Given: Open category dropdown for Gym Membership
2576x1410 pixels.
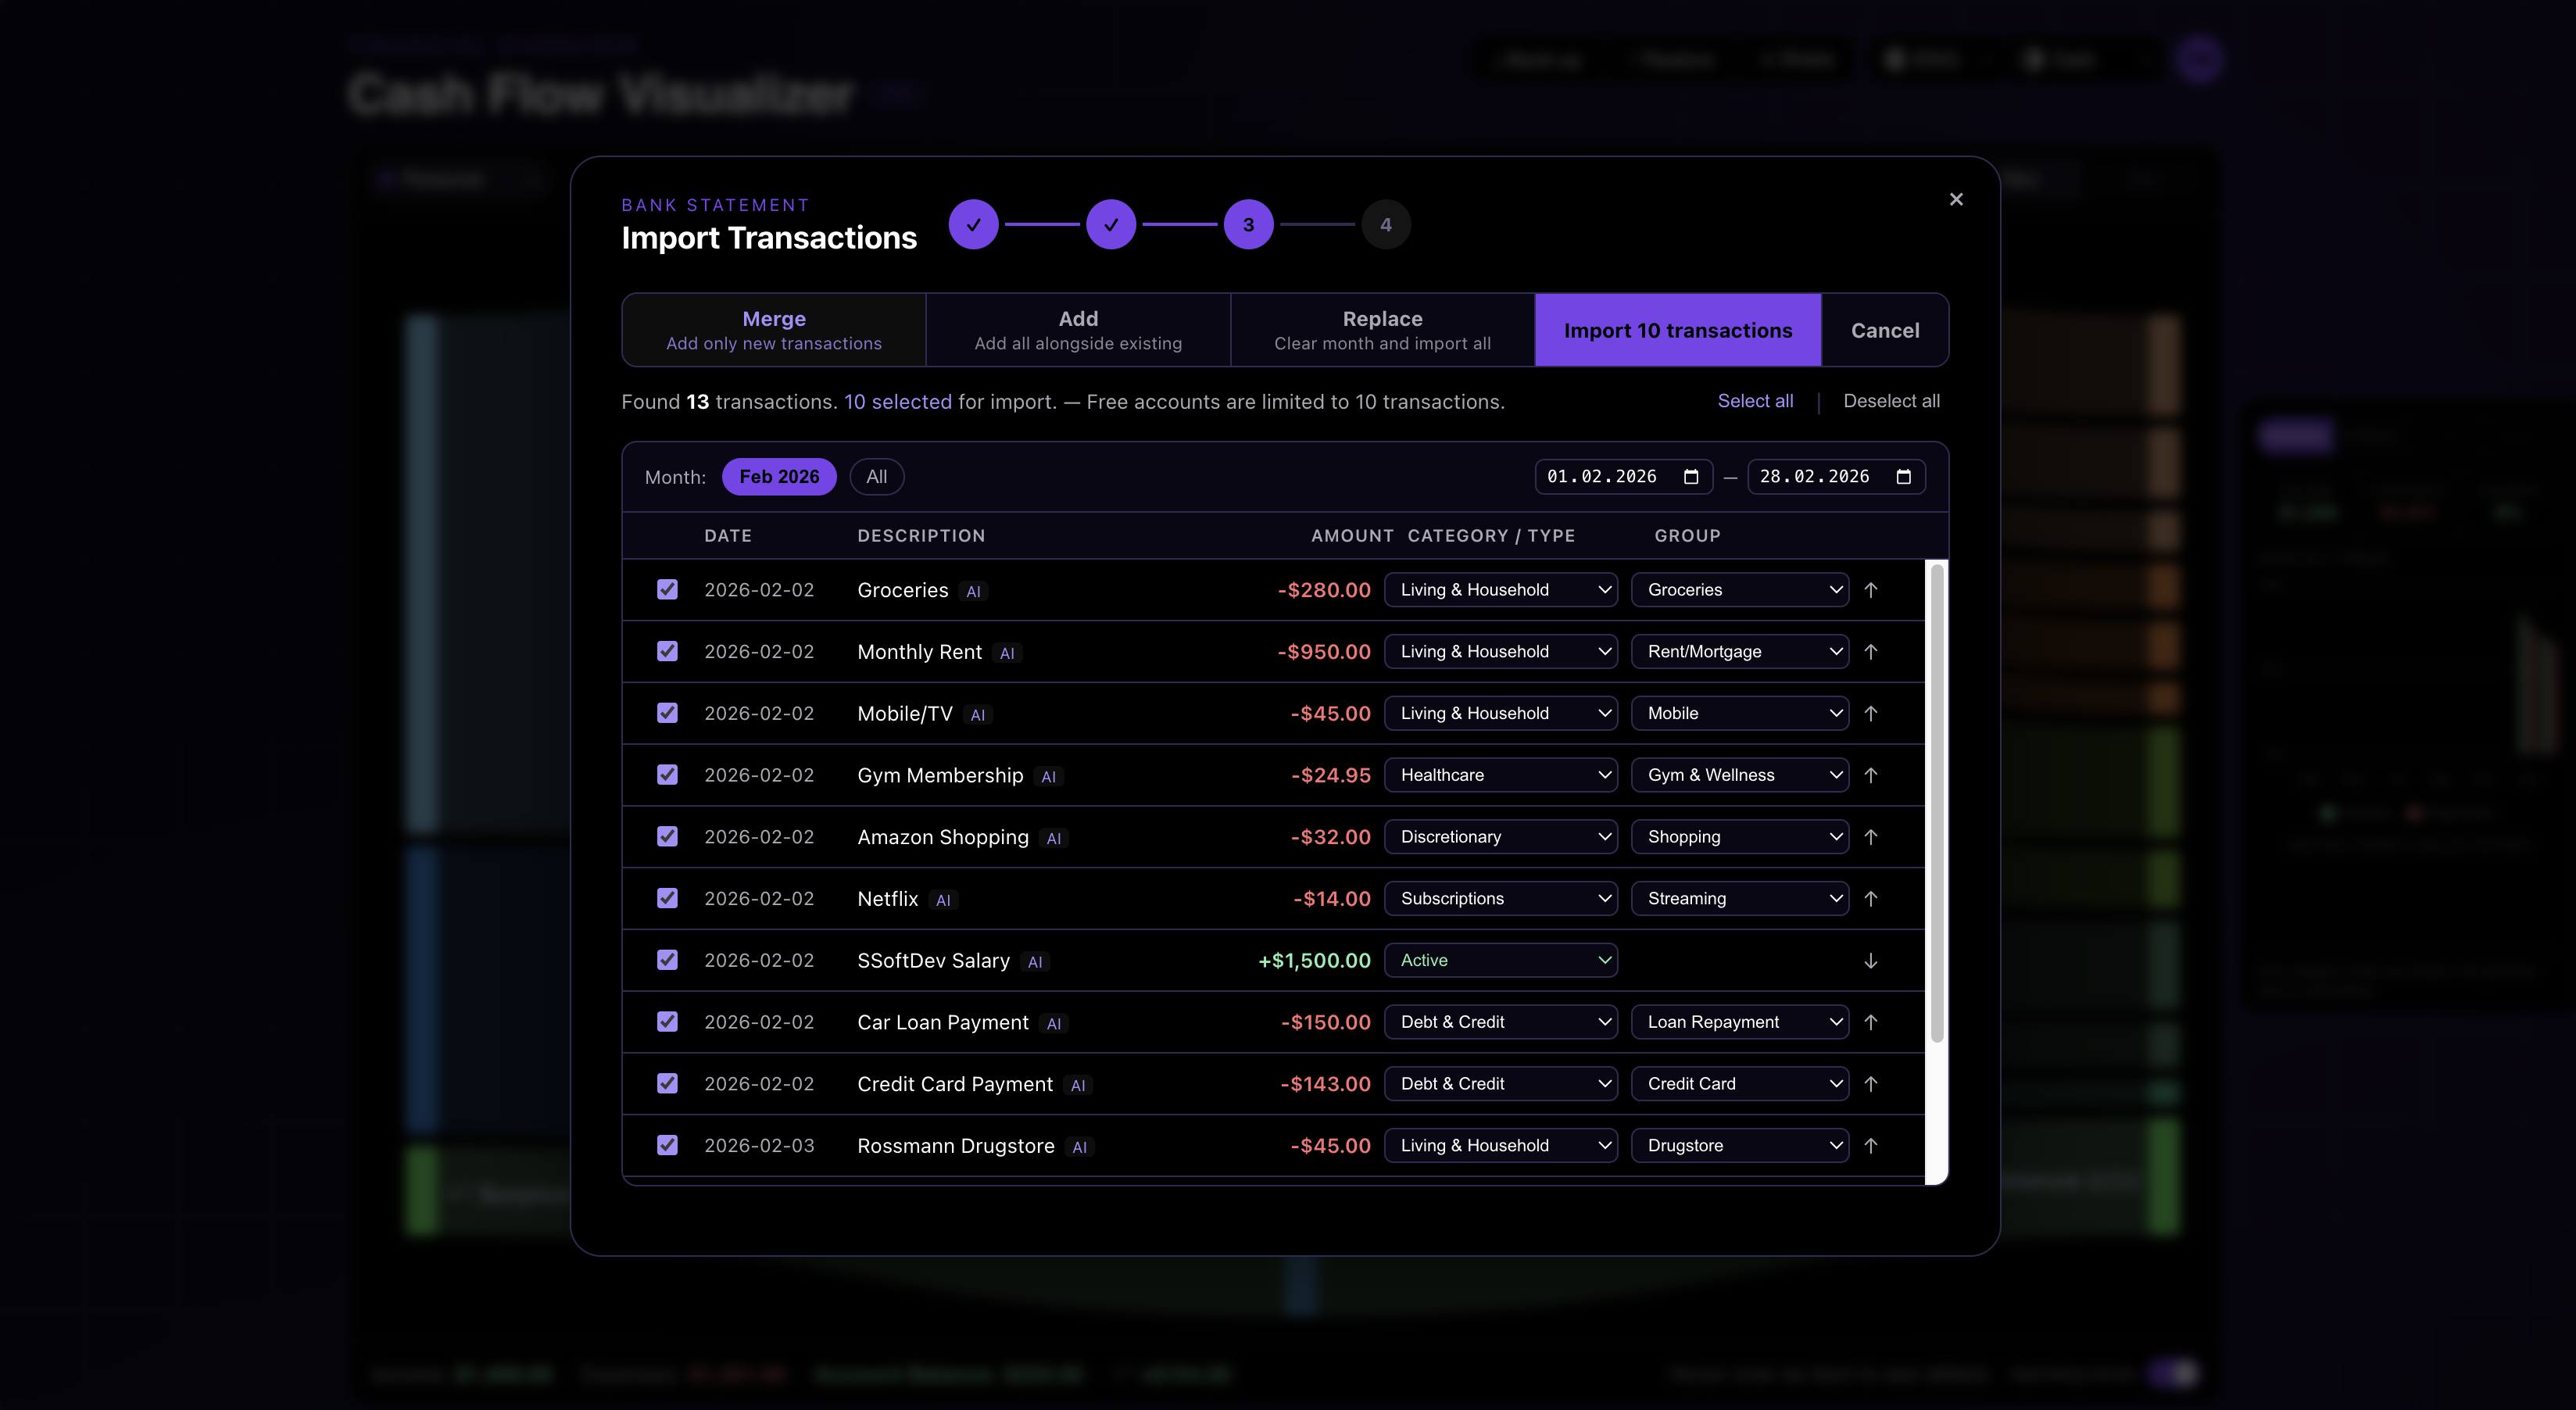Looking at the screenshot, I should pyautogui.click(x=1500, y=775).
